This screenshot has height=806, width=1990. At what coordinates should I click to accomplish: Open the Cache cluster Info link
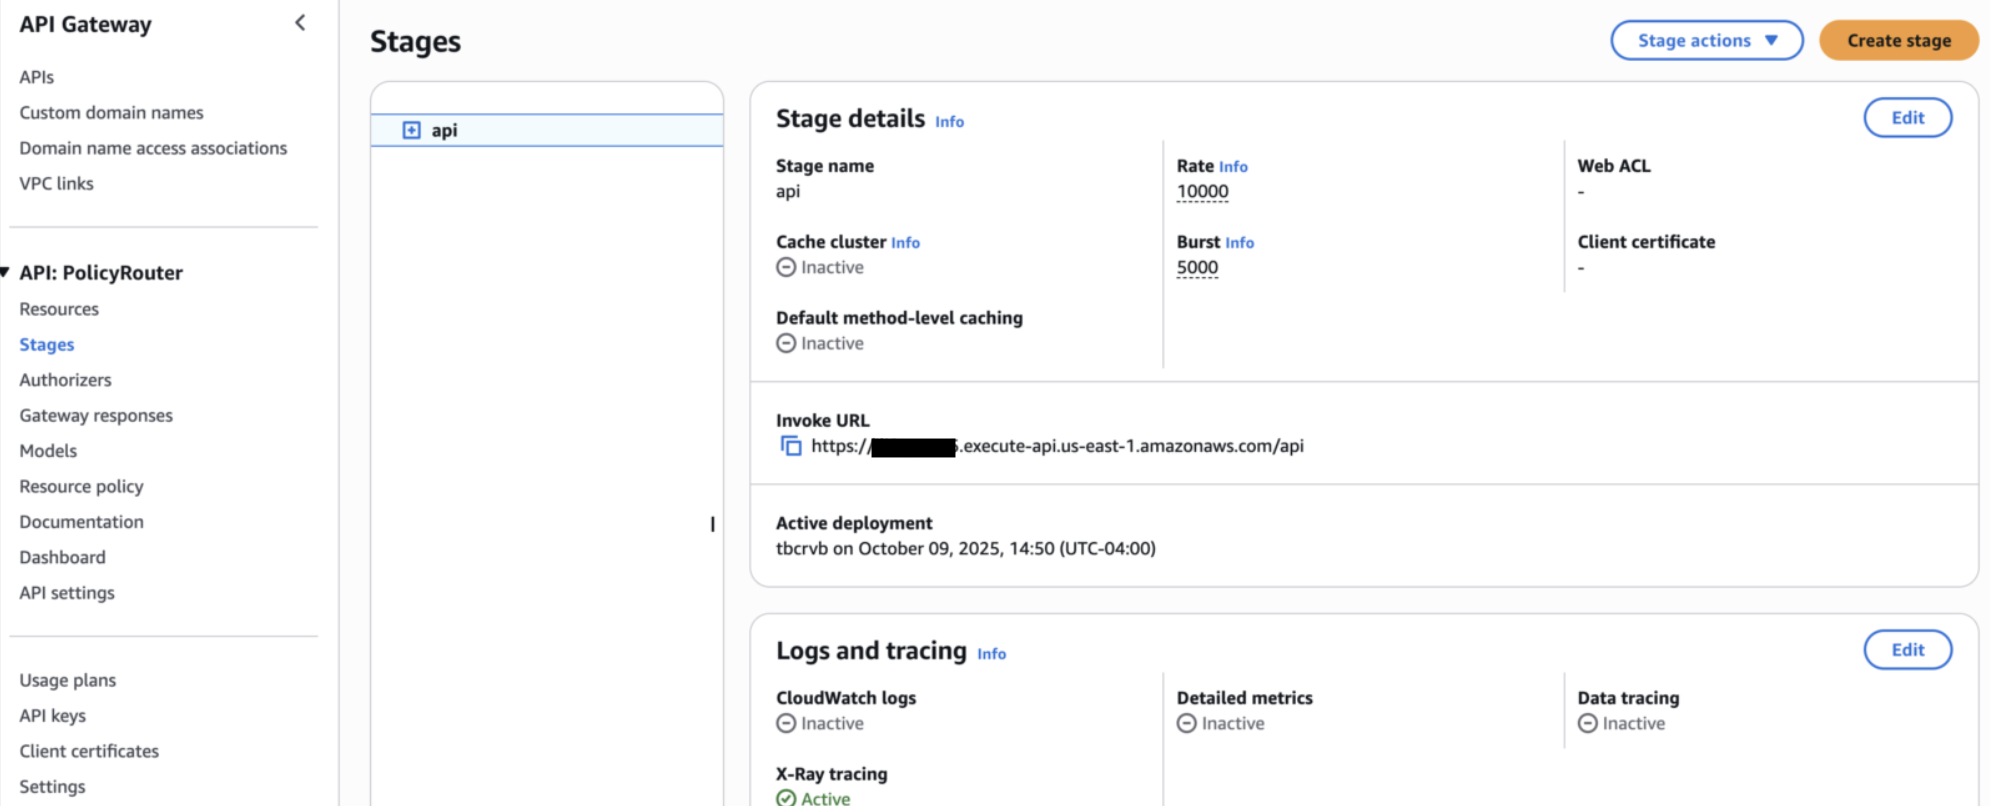(905, 243)
